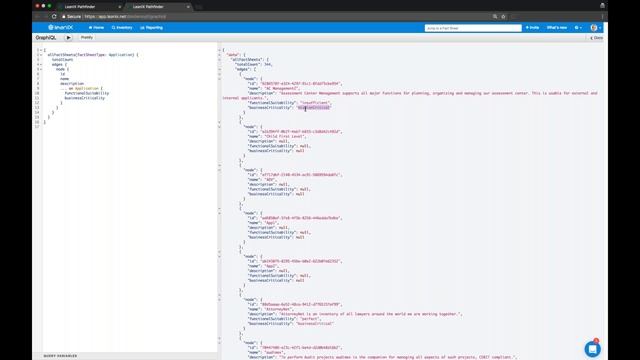
Task: Click the highlighted businessCriticality value in results
Action: 313,108
